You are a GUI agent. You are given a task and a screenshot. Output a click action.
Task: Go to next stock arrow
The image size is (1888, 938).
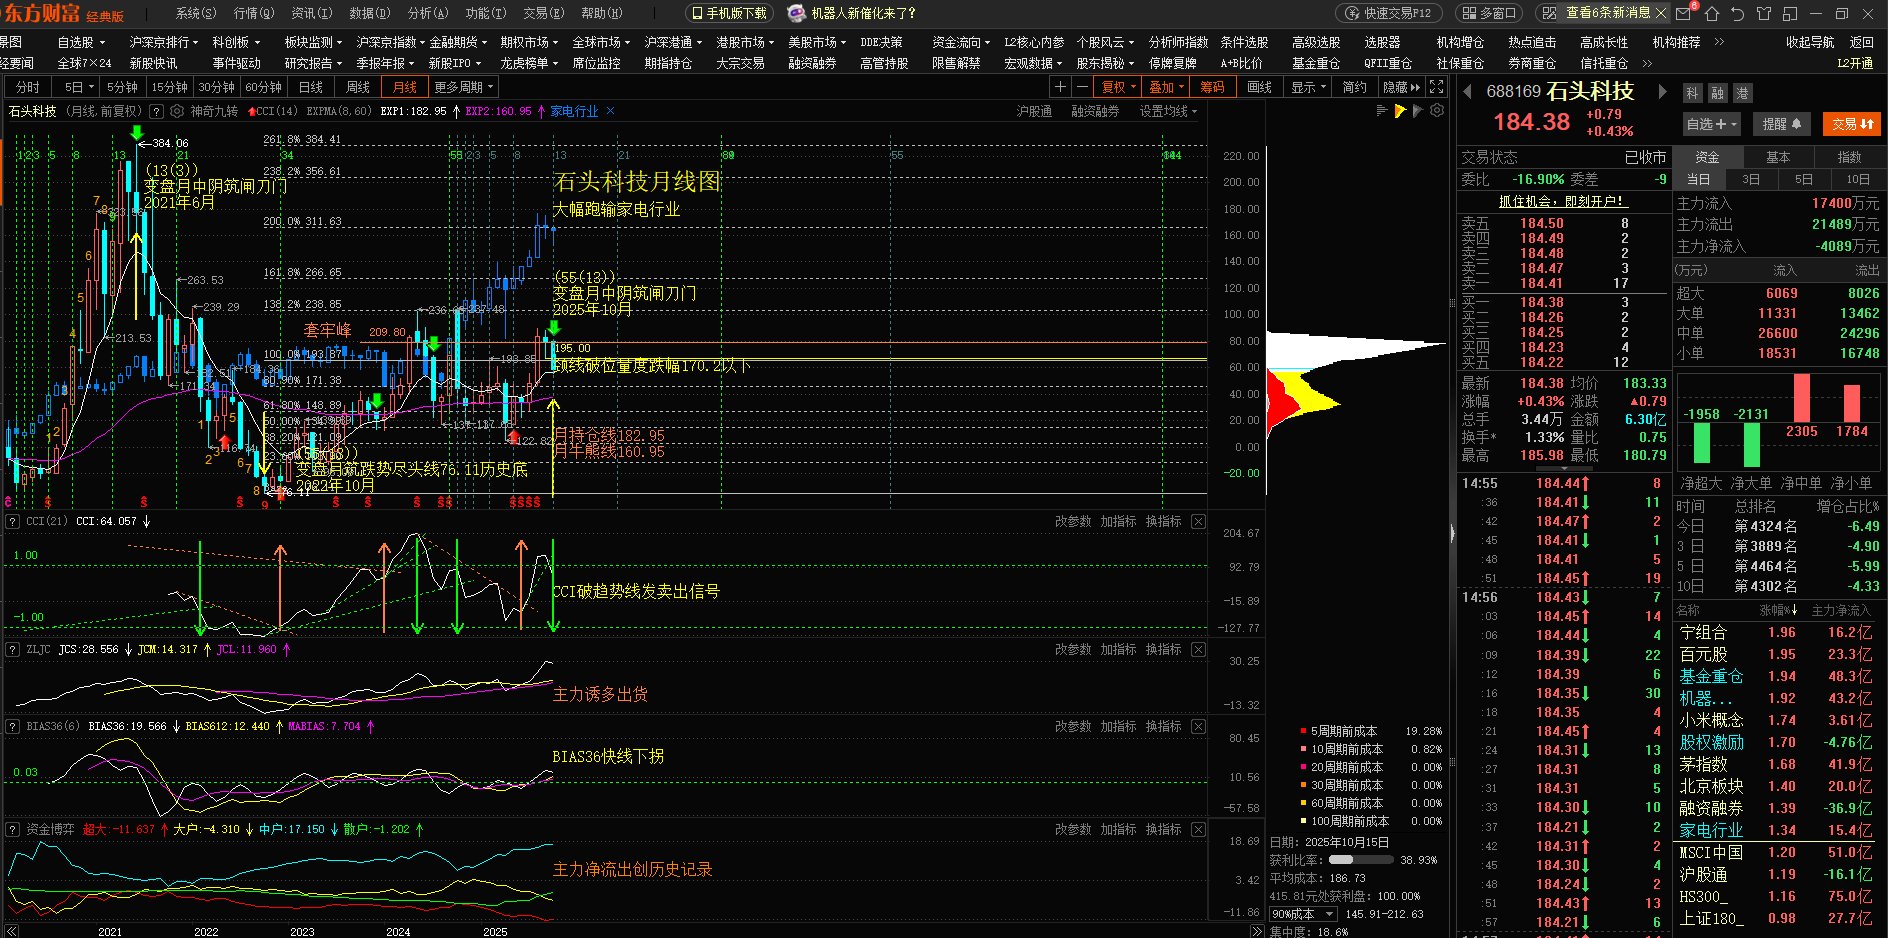[1663, 91]
